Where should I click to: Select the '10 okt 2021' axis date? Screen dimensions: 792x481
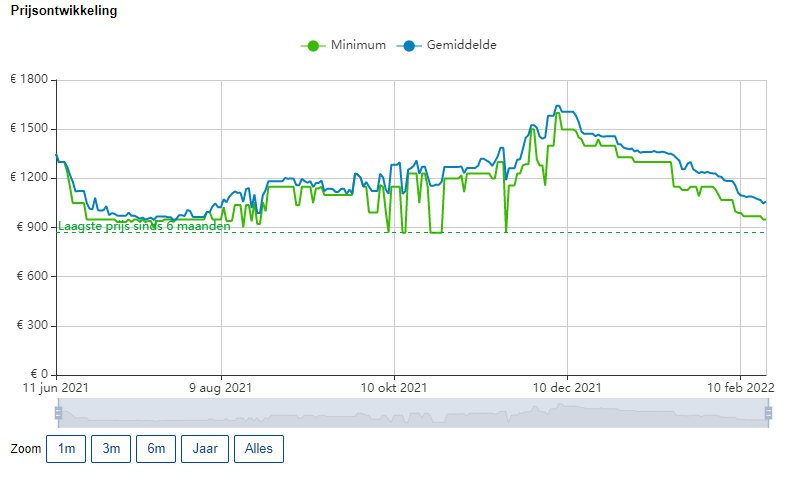[394, 387]
